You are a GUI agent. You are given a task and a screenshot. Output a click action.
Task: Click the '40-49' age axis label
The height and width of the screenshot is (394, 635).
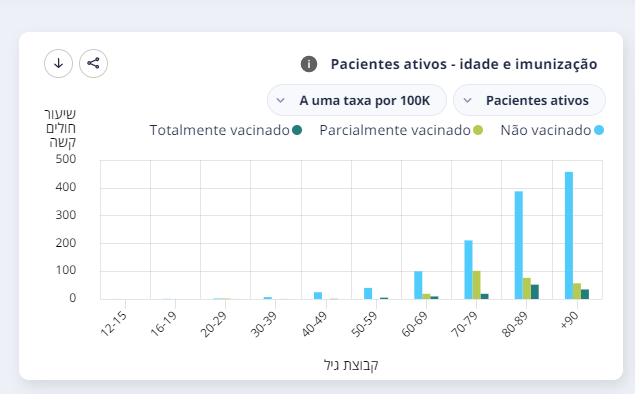(315, 325)
